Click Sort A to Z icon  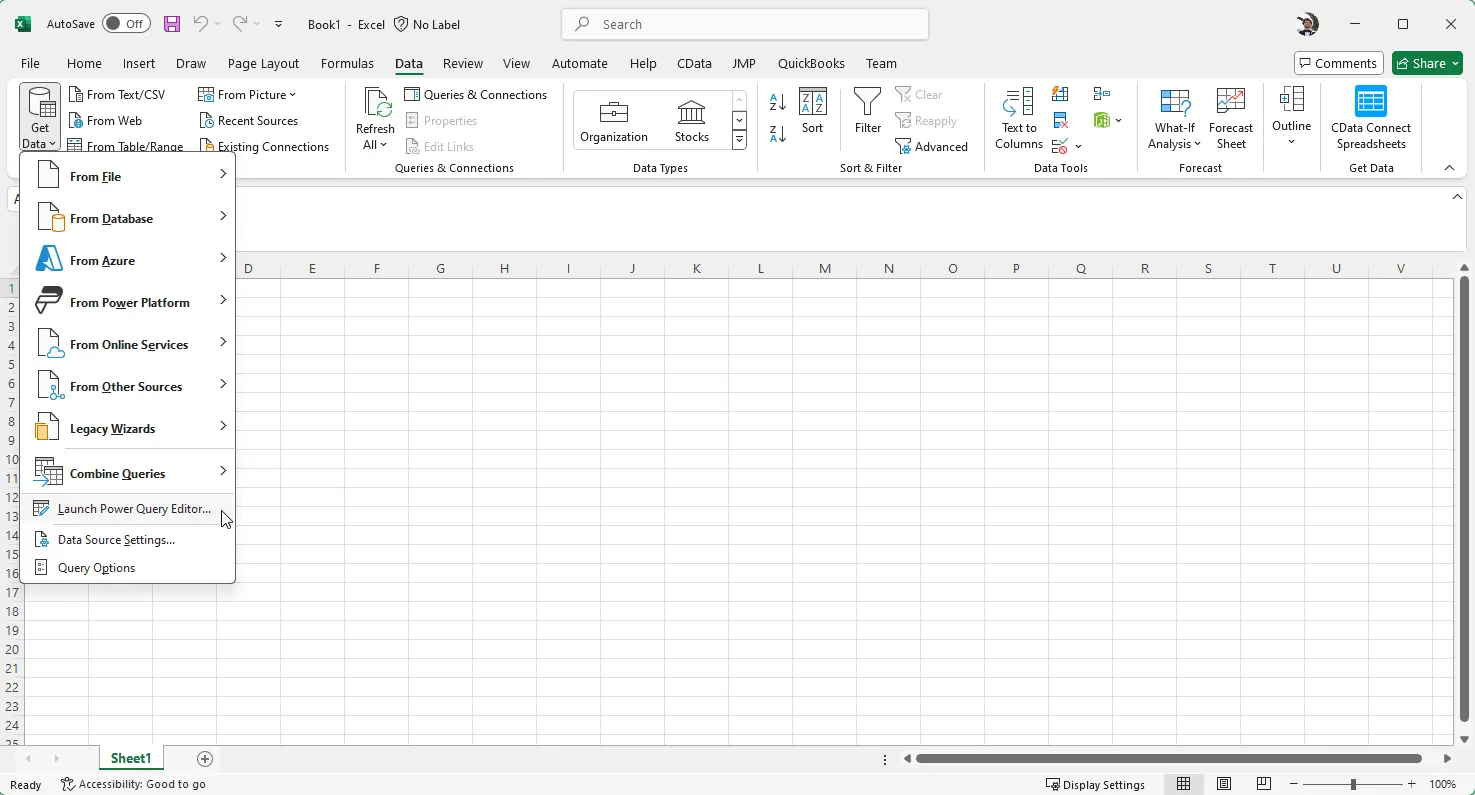(778, 102)
